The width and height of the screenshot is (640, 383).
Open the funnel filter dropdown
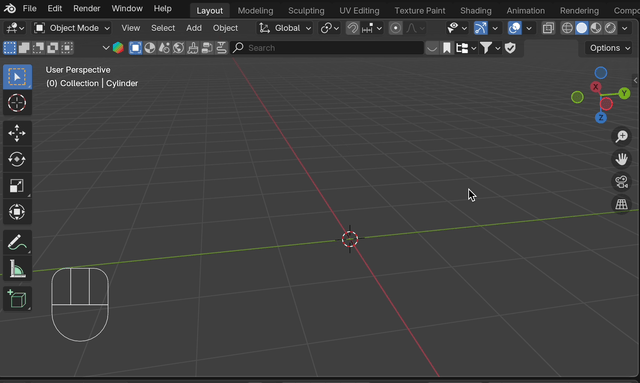tap(490, 48)
